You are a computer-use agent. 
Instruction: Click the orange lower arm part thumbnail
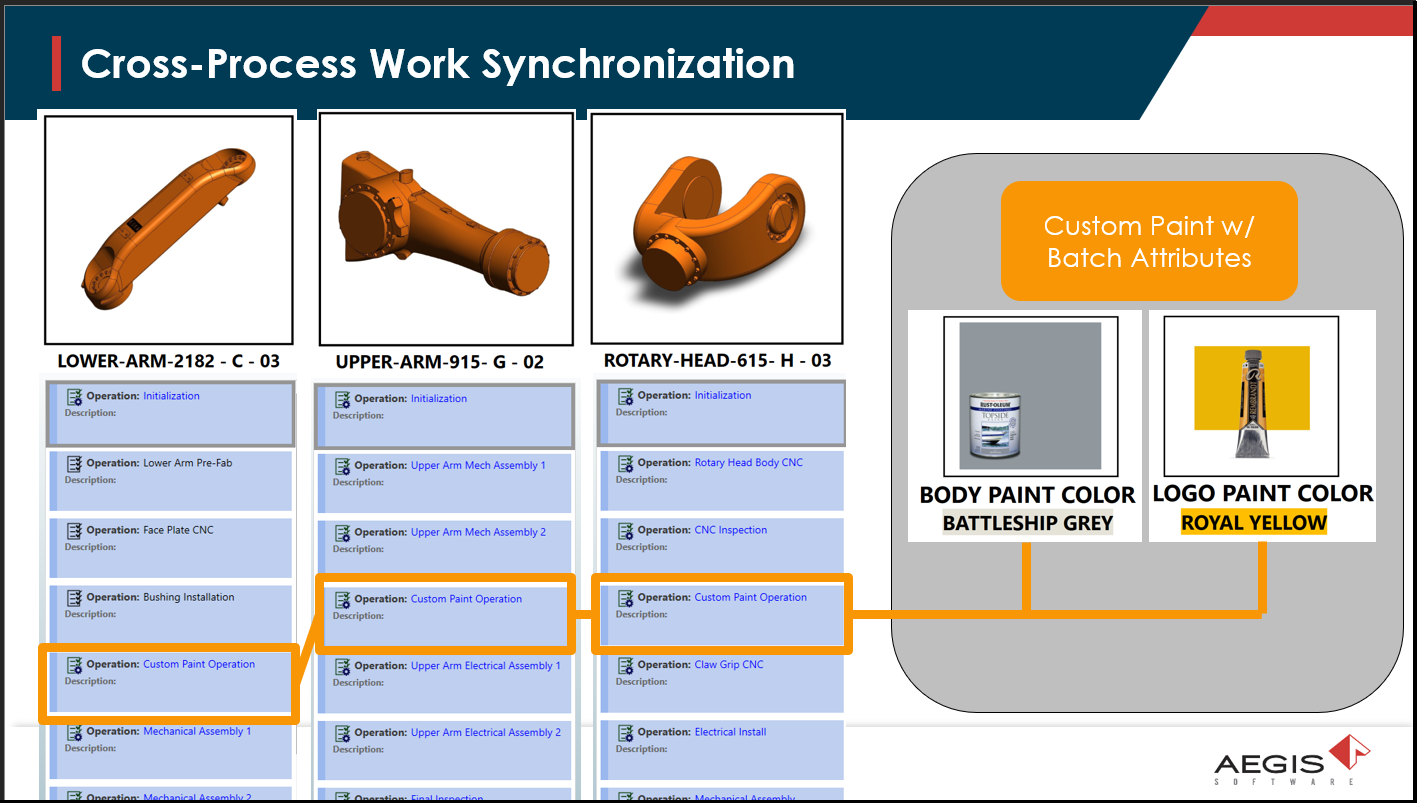(169, 229)
